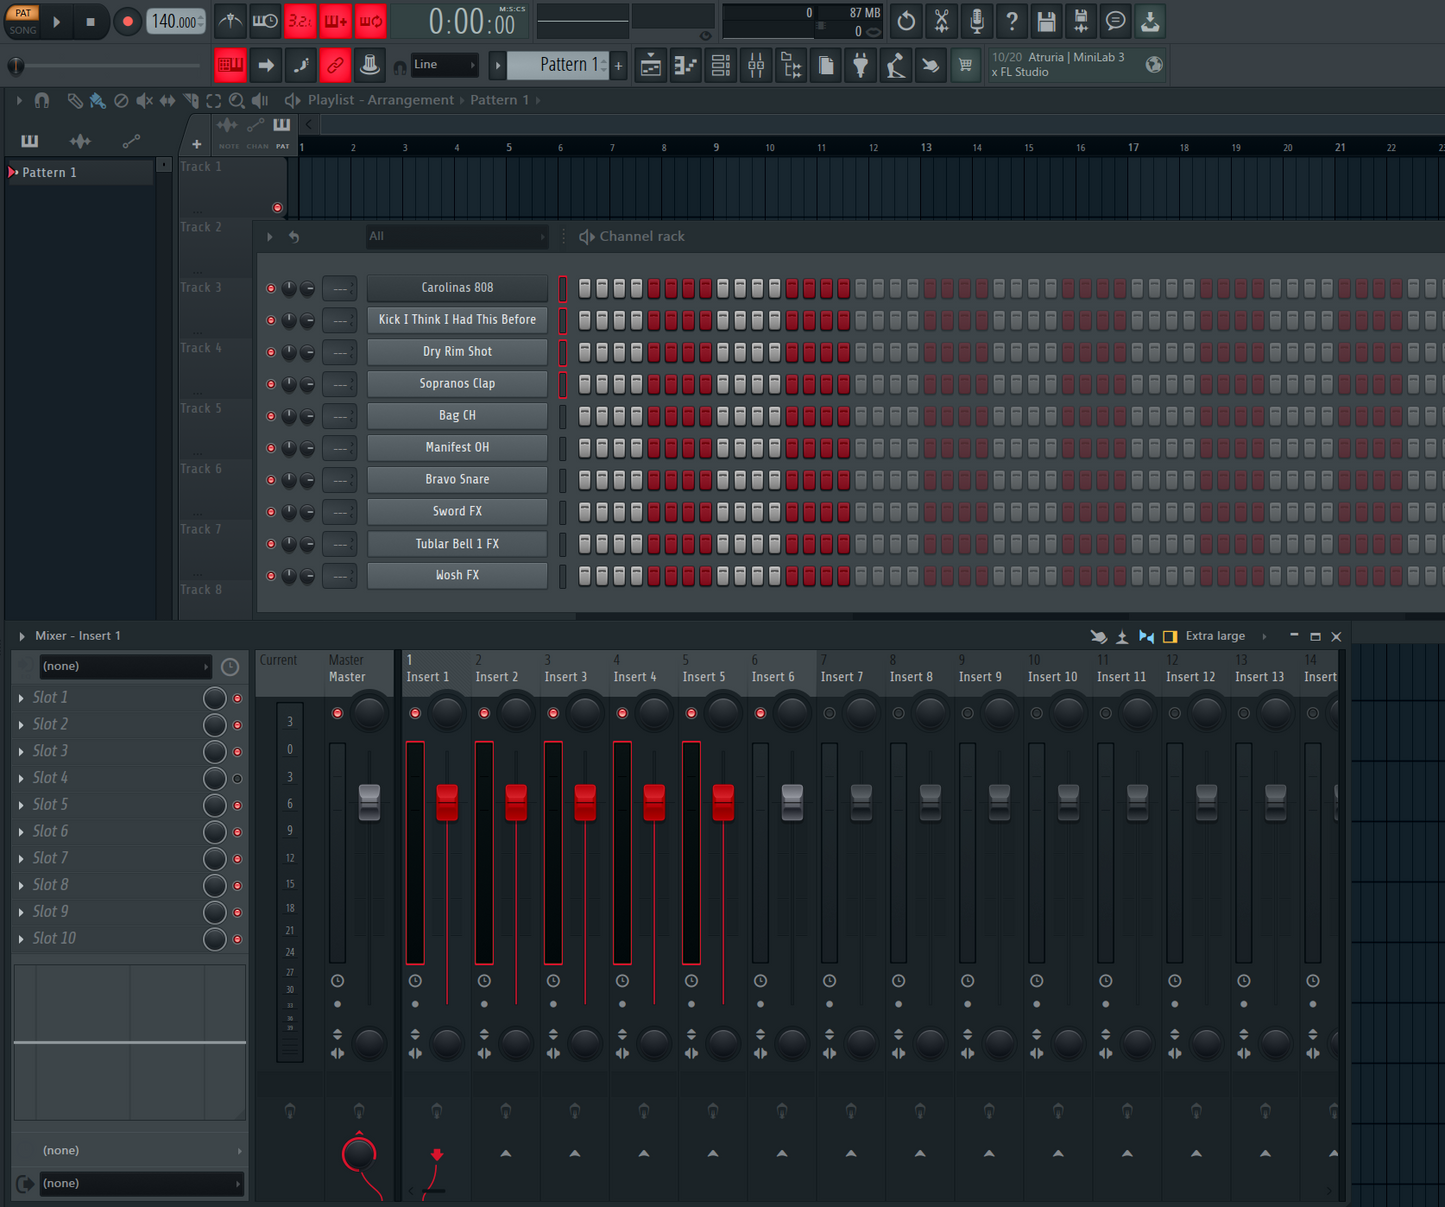Screen dimensions: 1445x1207
Task: Select the zoom tool in the playlist
Action: pyautogui.click(x=236, y=100)
